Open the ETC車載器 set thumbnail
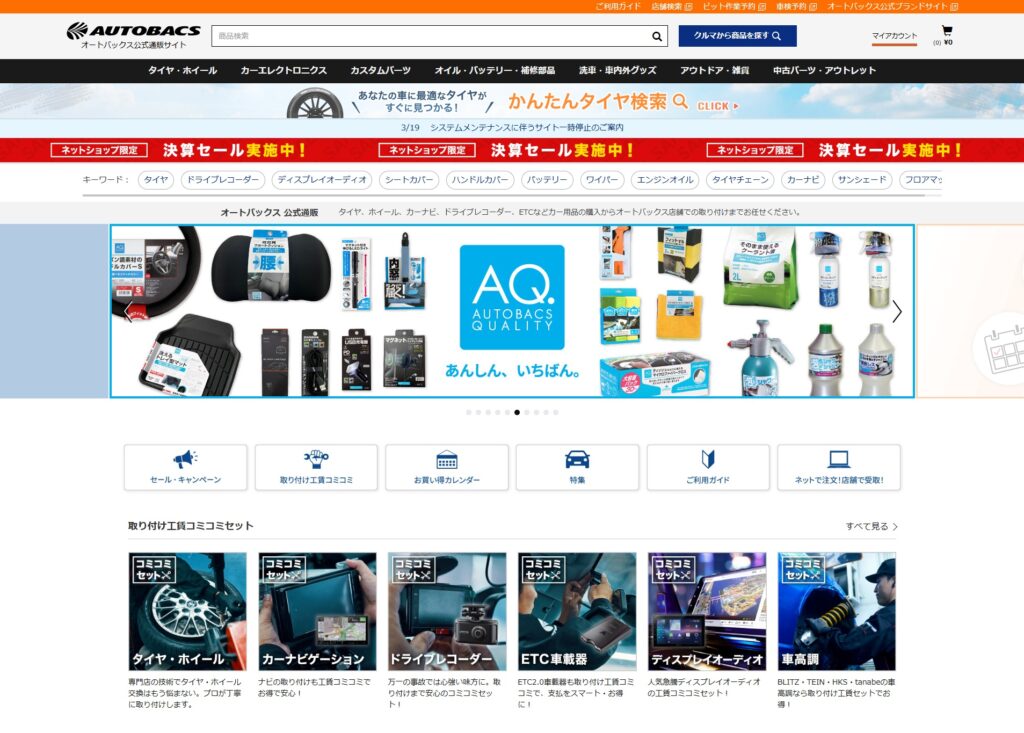The image size is (1024, 733). point(577,611)
